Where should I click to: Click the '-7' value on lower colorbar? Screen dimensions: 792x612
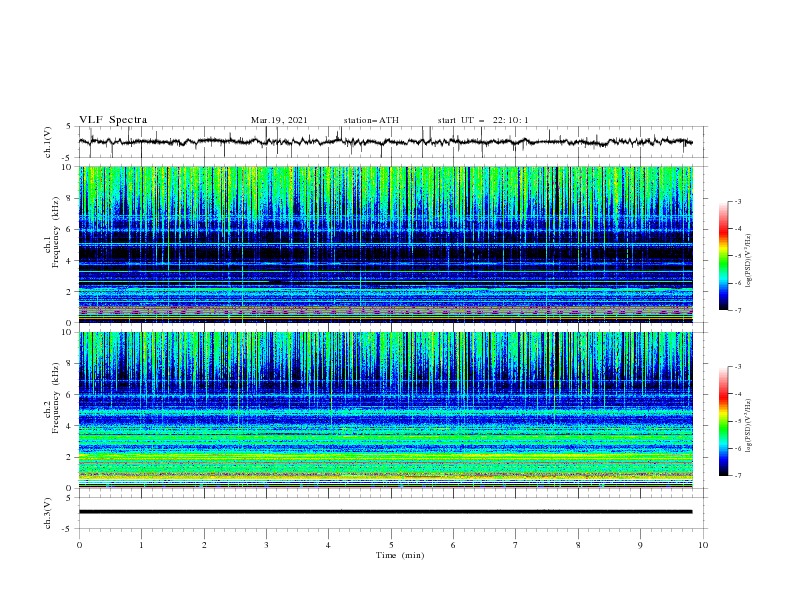click(738, 475)
